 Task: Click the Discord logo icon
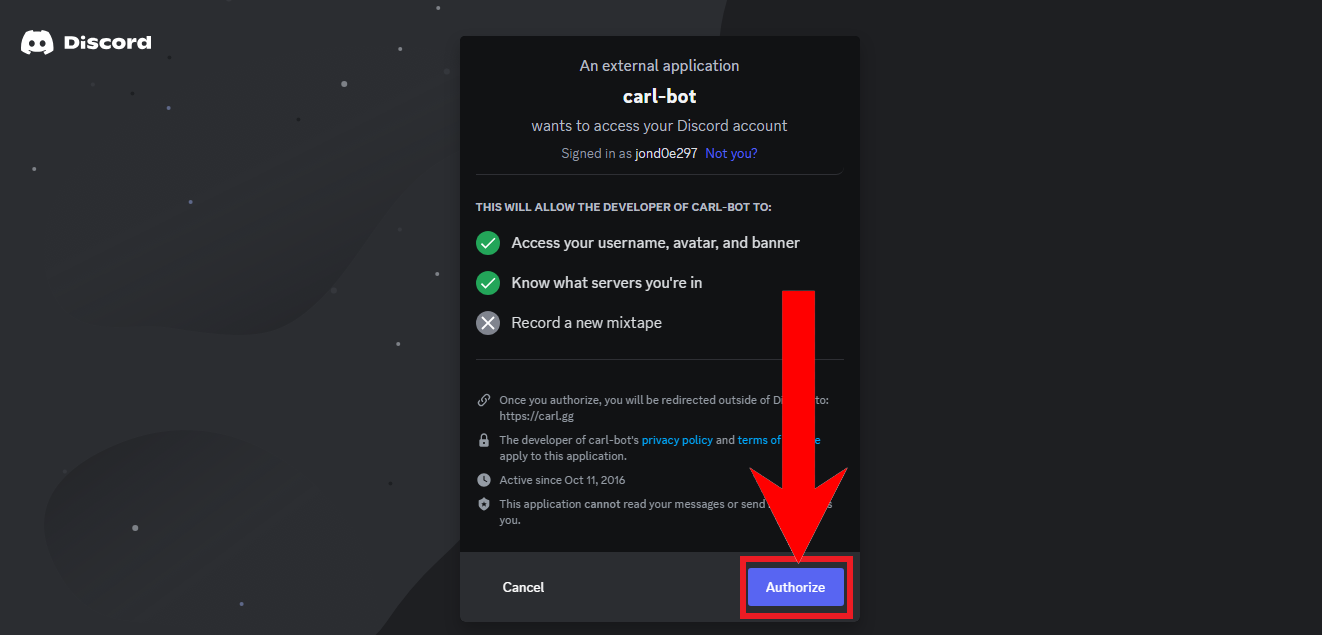[37, 42]
